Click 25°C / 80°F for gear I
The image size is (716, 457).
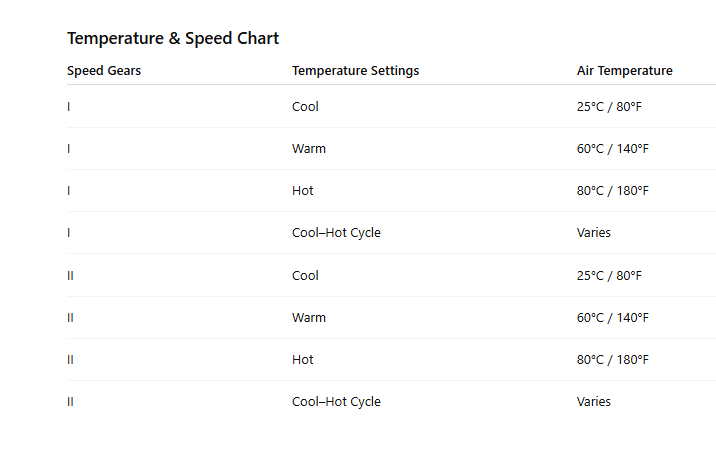point(609,107)
